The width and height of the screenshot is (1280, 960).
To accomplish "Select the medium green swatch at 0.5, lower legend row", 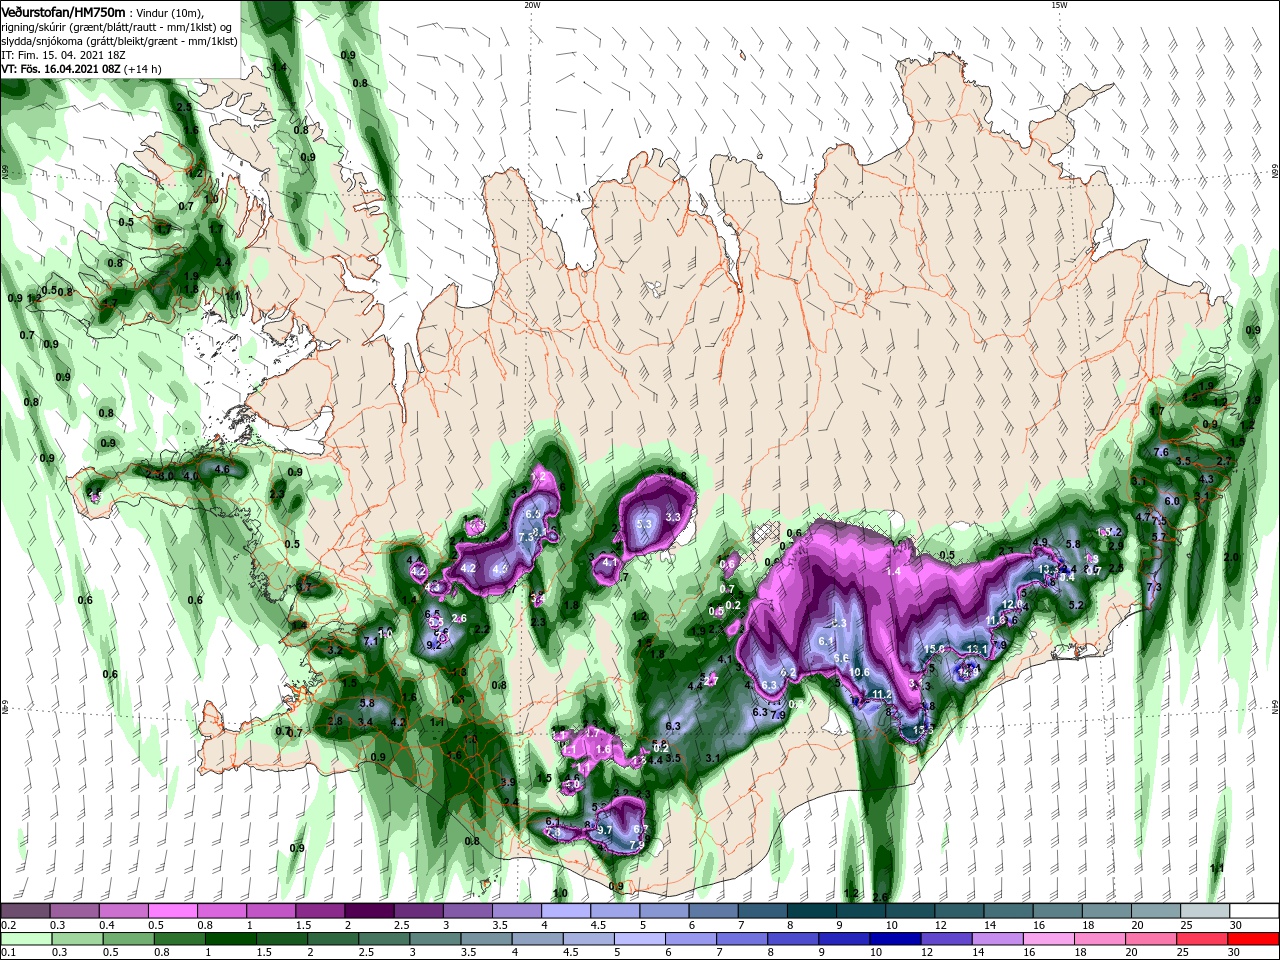I will [x=129, y=939].
